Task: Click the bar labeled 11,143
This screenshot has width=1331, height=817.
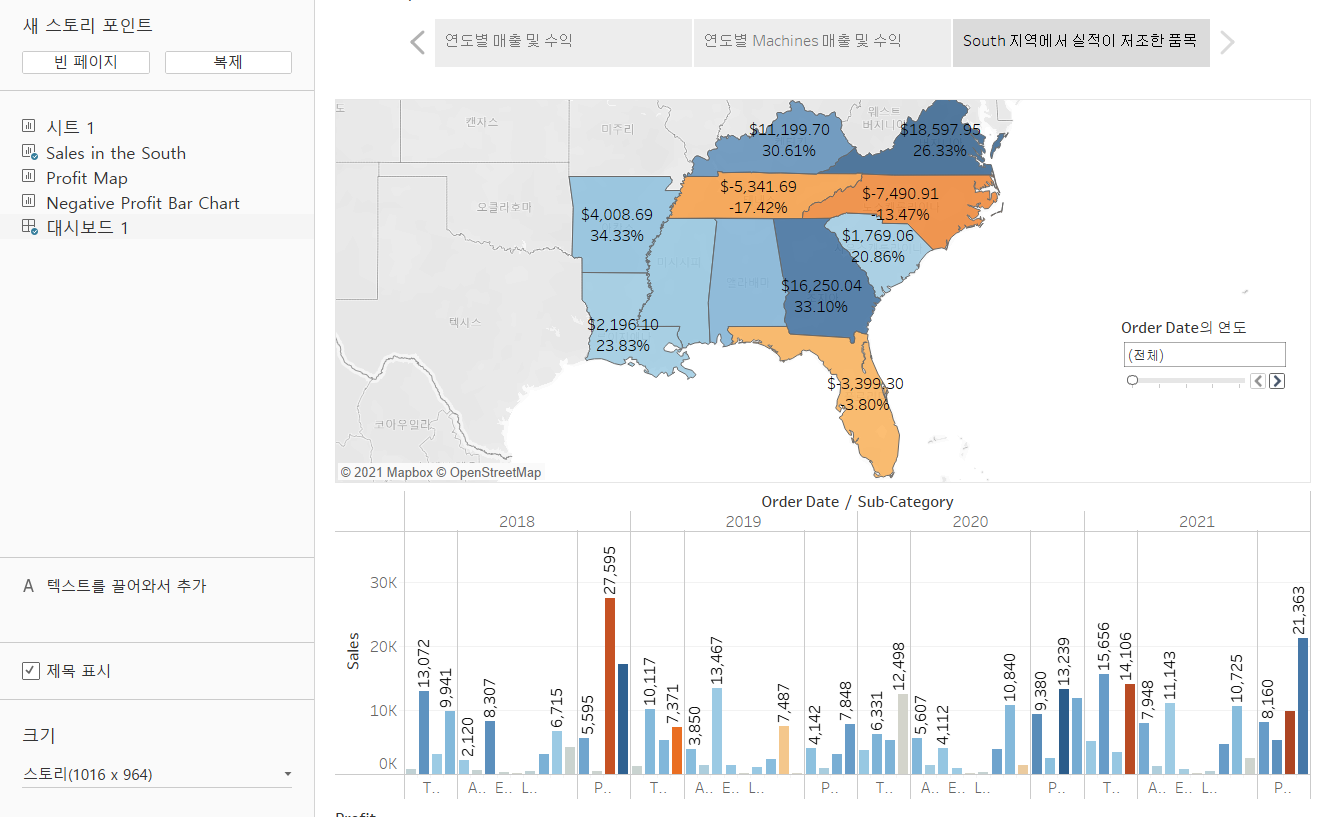Action: tap(1170, 739)
